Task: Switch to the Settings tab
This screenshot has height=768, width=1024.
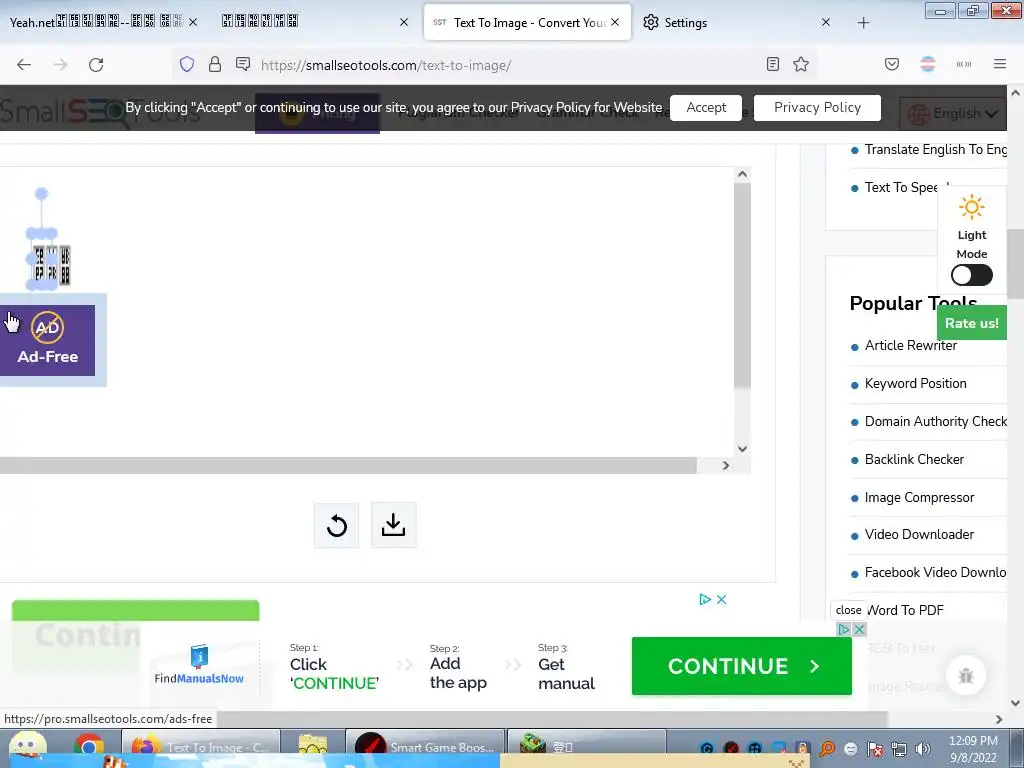Action: pos(736,22)
